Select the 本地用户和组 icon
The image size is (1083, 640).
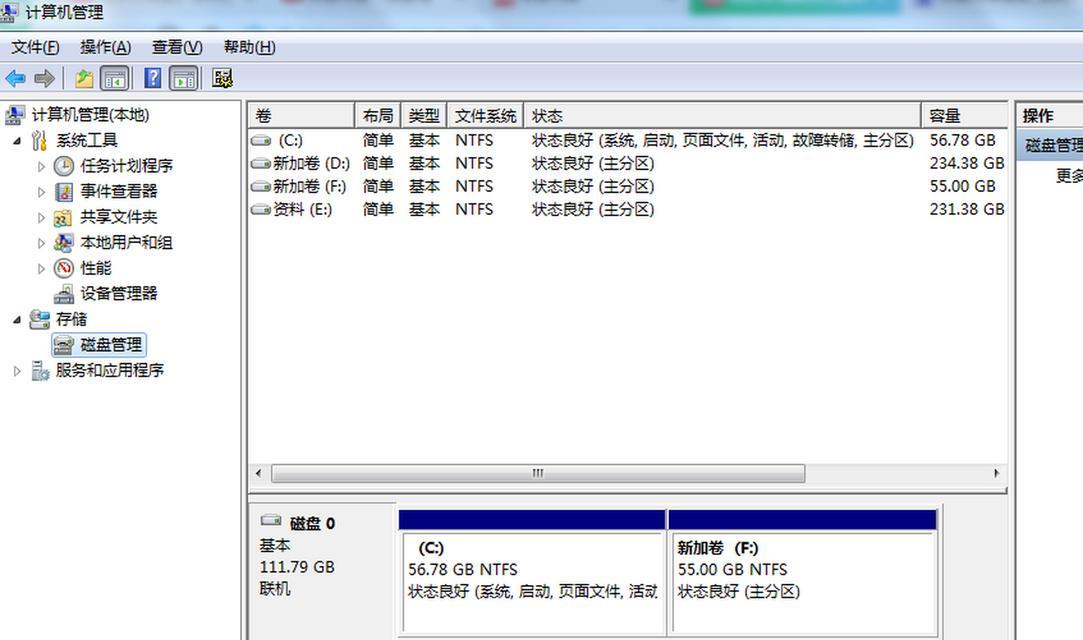click(x=64, y=242)
